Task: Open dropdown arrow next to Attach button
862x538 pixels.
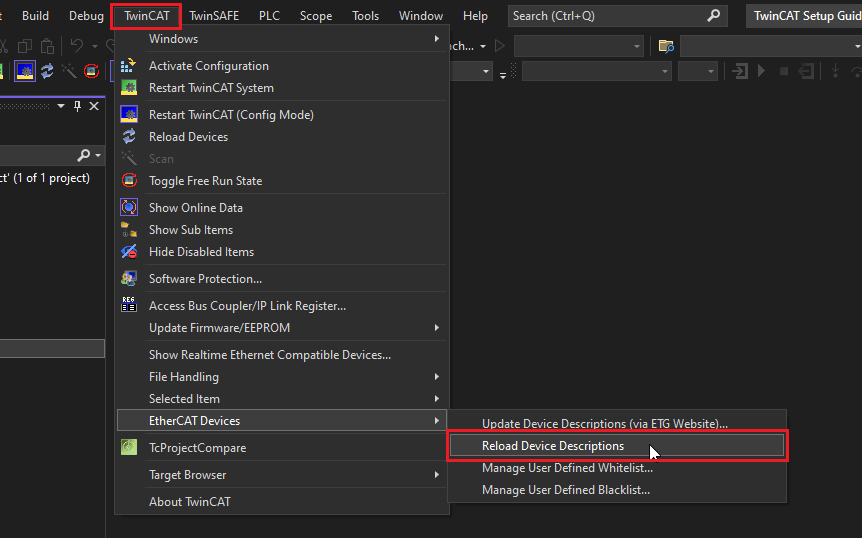Action: pyautogui.click(x=483, y=46)
